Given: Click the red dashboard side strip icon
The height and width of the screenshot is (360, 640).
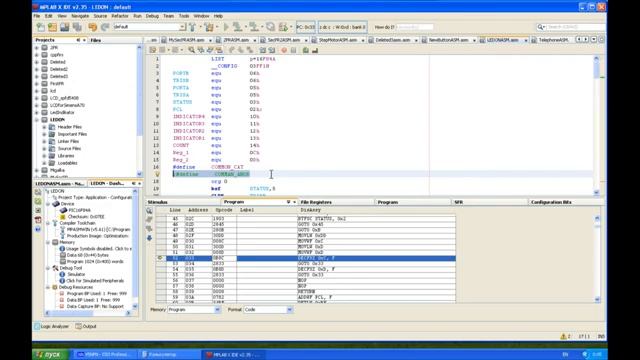Looking at the screenshot, I should coord(38,220).
